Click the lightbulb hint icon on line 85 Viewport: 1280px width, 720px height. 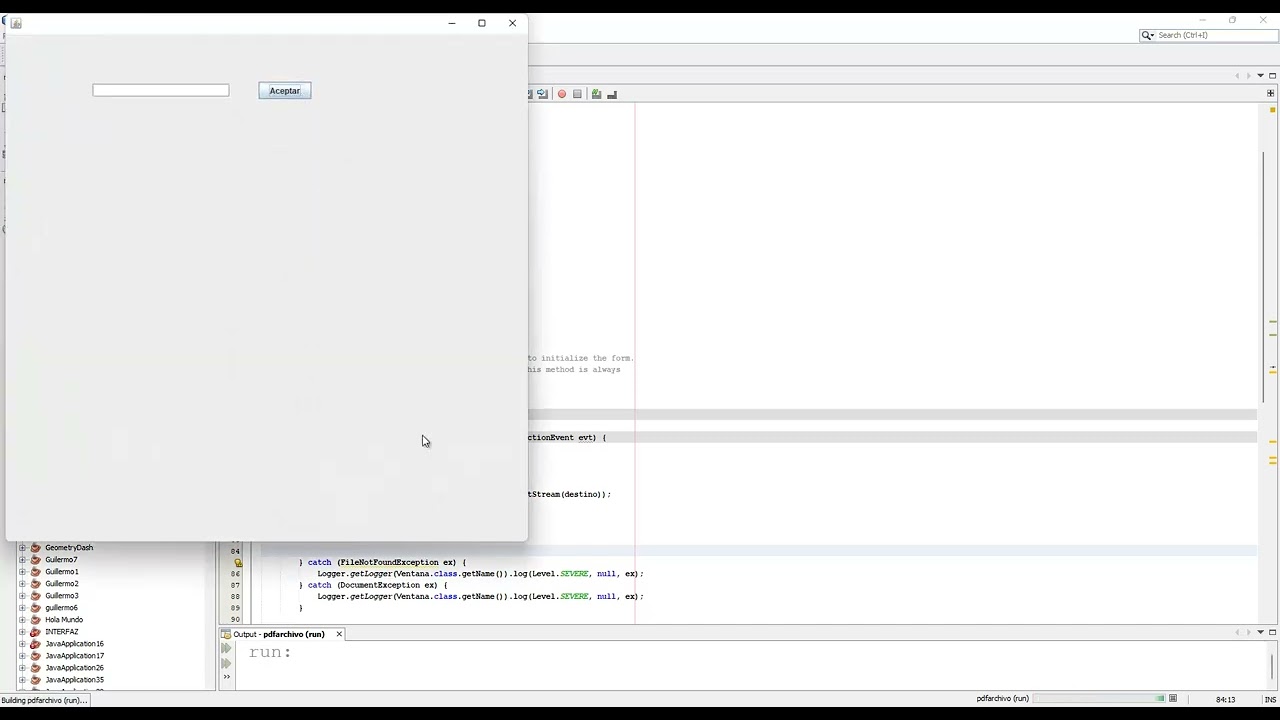pyautogui.click(x=237, y=563)
